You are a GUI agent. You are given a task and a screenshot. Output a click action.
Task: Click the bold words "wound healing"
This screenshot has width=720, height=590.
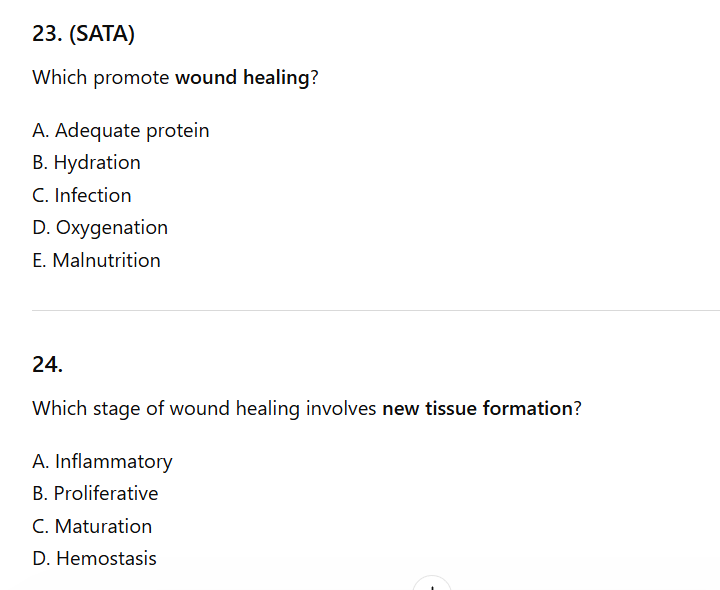tap(242, 77)
